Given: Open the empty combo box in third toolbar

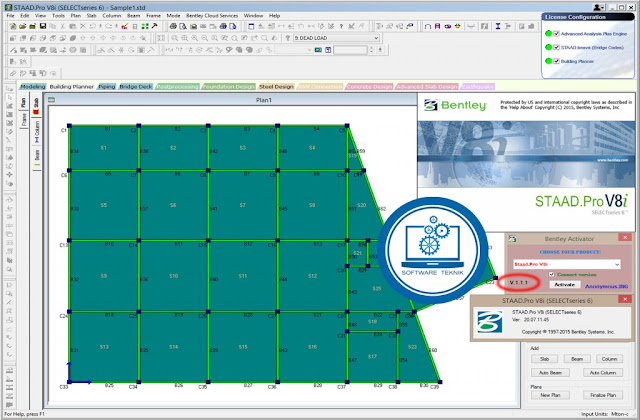Looking at the screenshot, I should coord(293,50).
